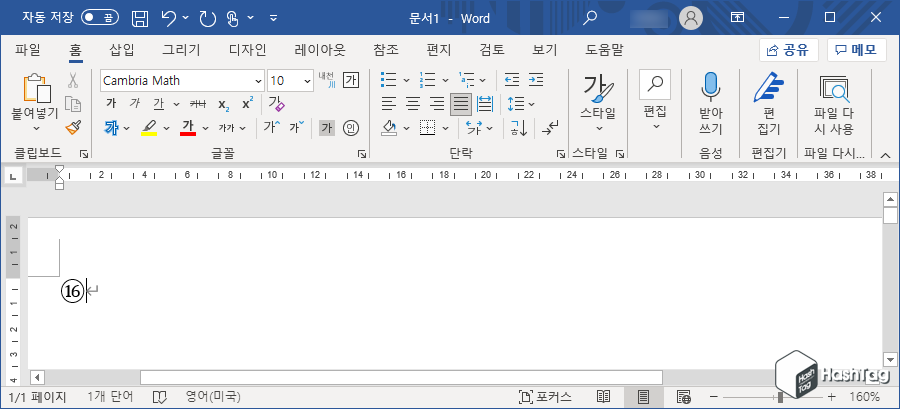Switch to the 삽입 tab
The image size is (900, 409).
121,50
